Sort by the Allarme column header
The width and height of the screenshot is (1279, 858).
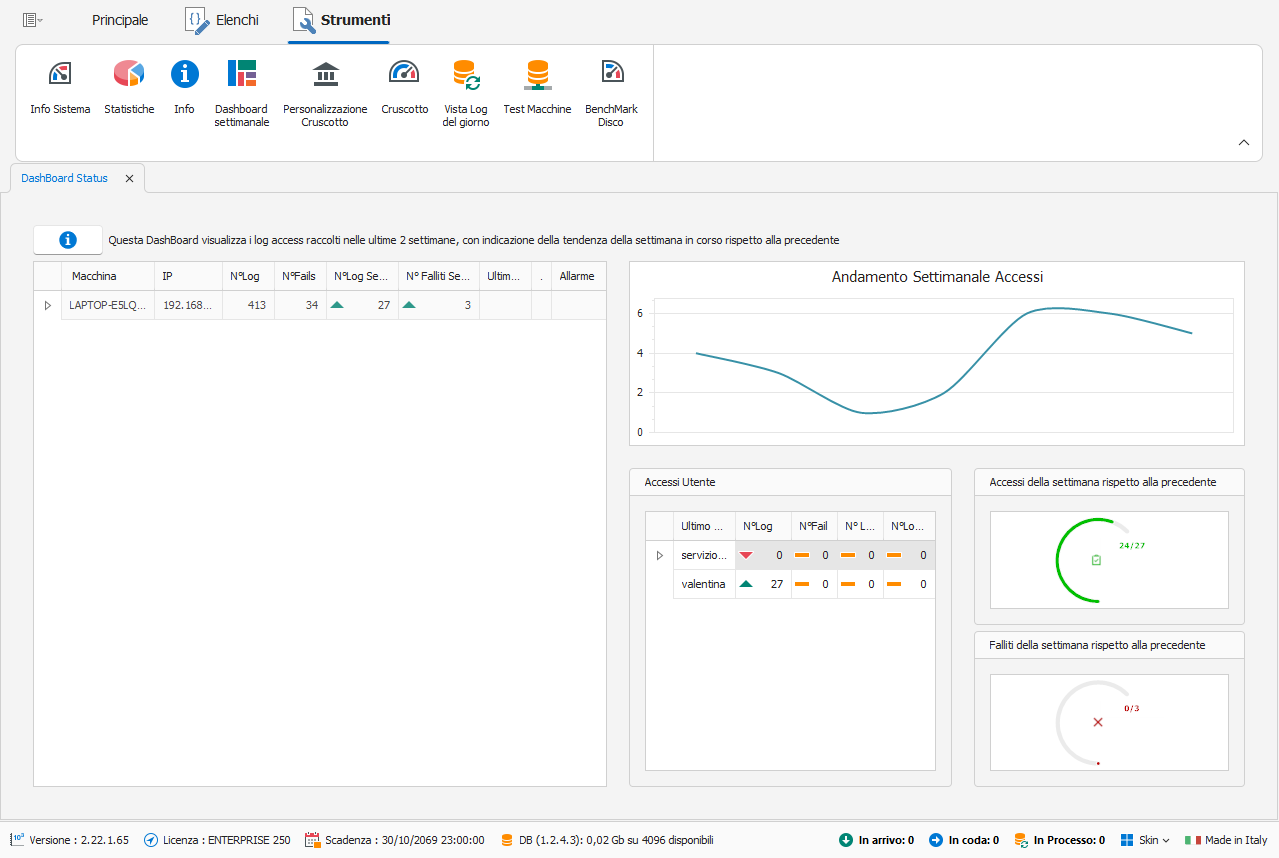[579, 276]
